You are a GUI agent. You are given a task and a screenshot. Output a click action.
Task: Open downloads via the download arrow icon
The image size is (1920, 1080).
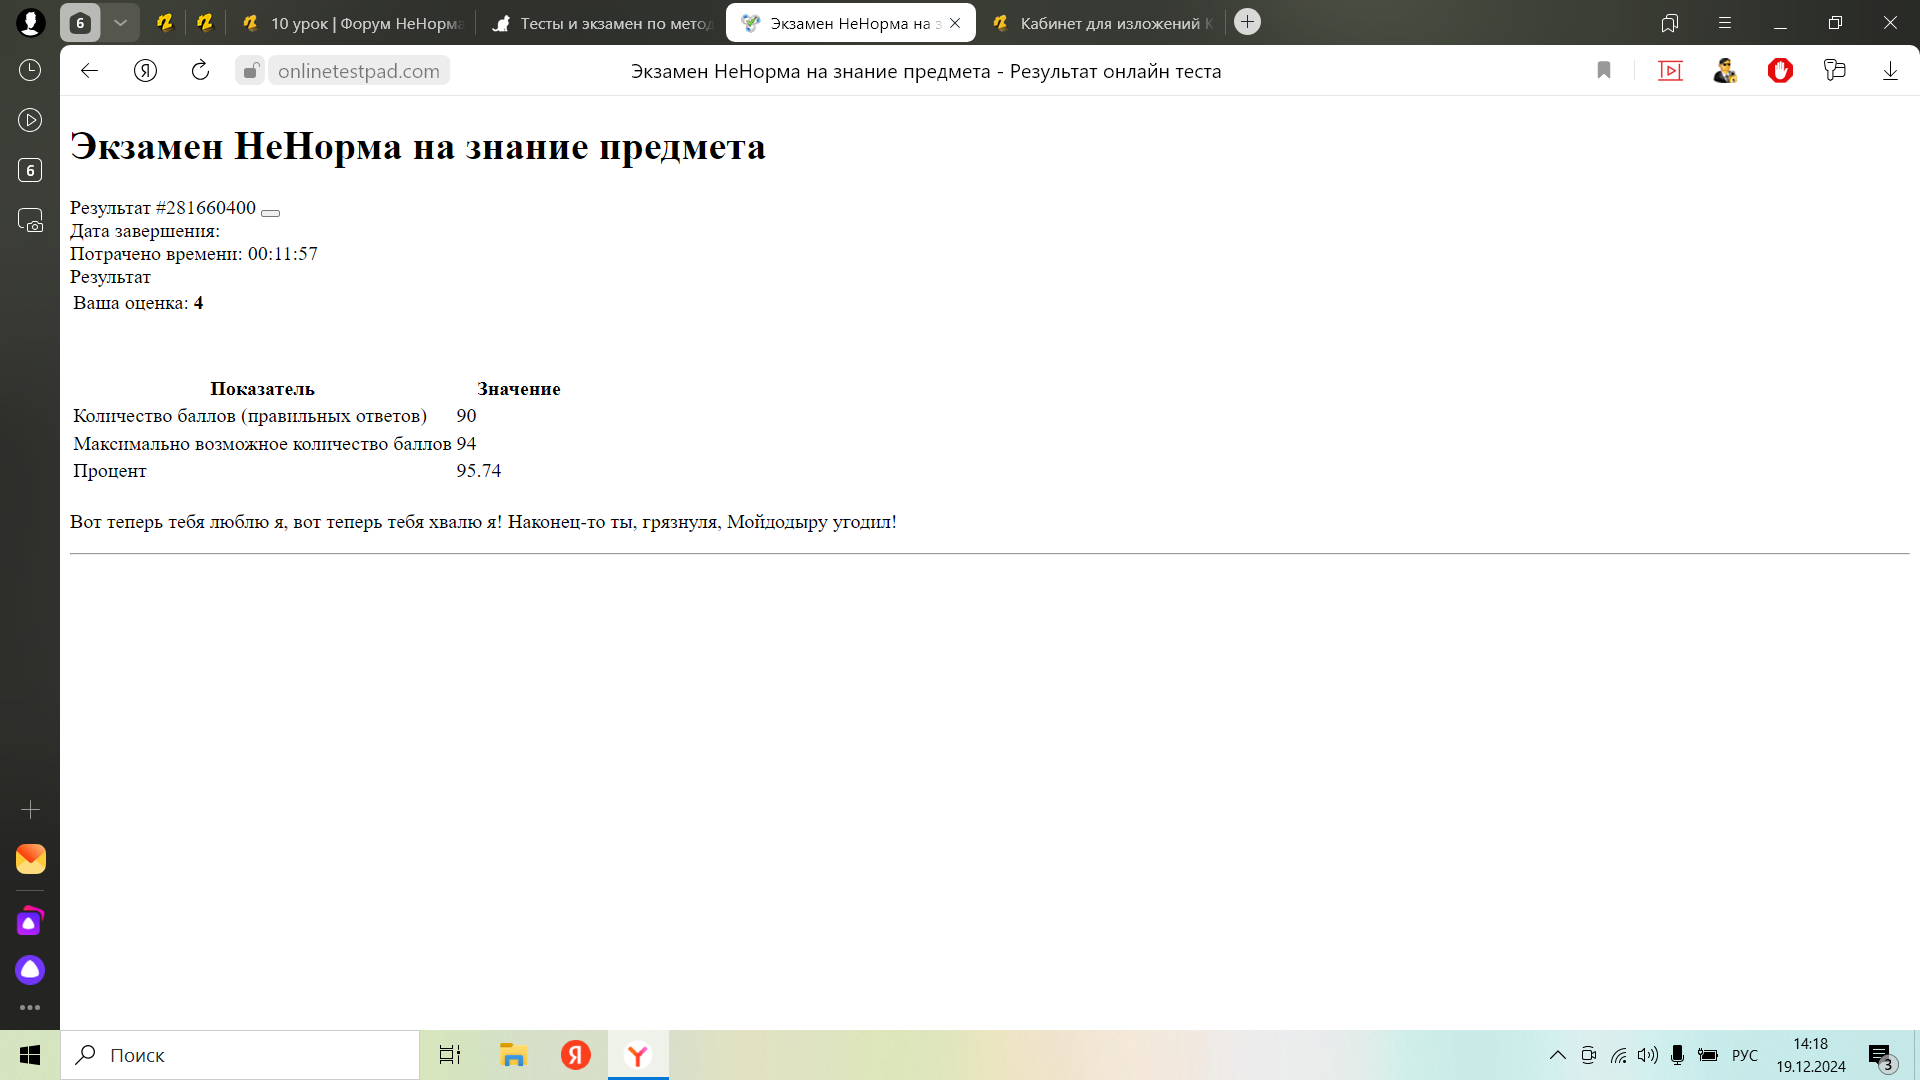1890,71
